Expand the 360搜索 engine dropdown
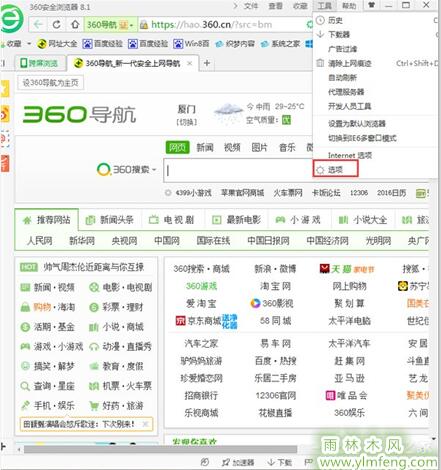 (154, 170)
